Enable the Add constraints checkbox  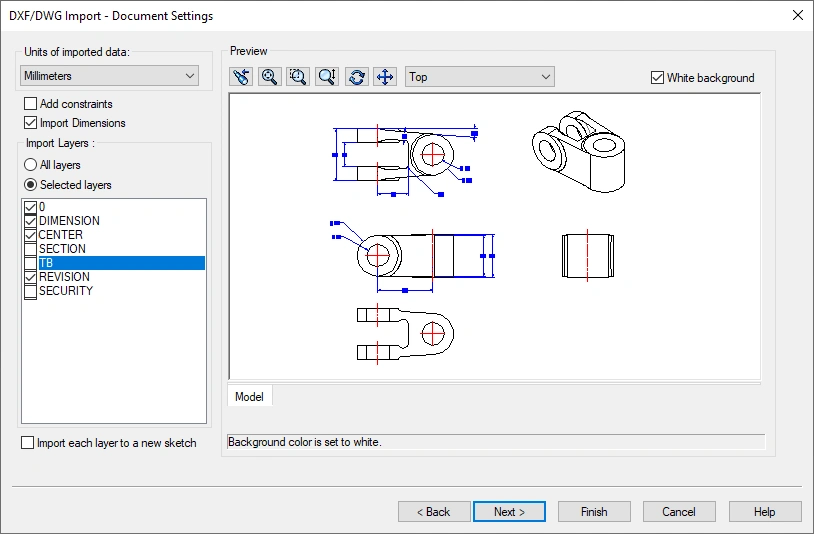tap(31, 104)
